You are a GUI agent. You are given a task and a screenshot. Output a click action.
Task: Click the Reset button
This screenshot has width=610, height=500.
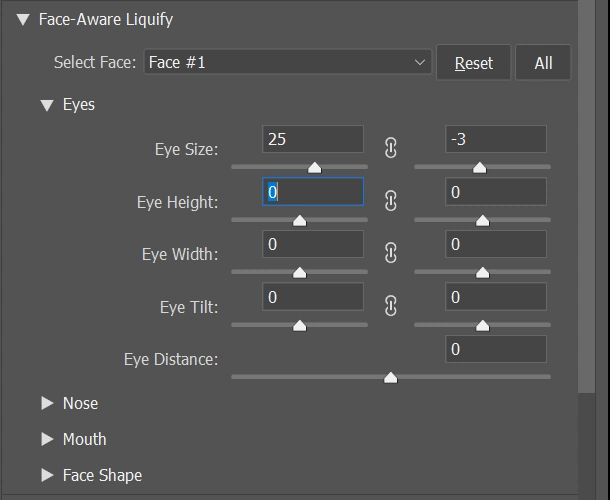(x=473, y=63)
